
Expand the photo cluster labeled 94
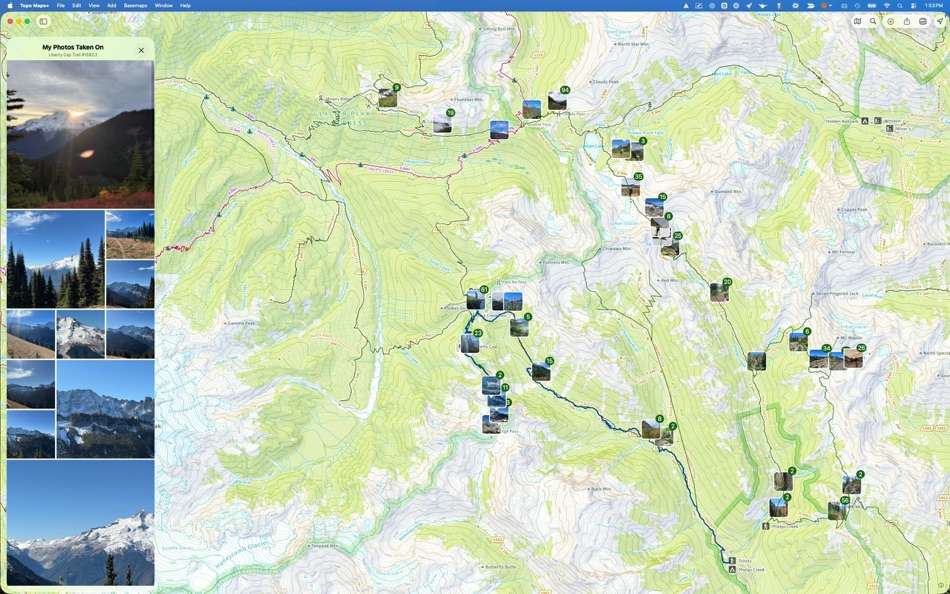click(x=566, y=90)
